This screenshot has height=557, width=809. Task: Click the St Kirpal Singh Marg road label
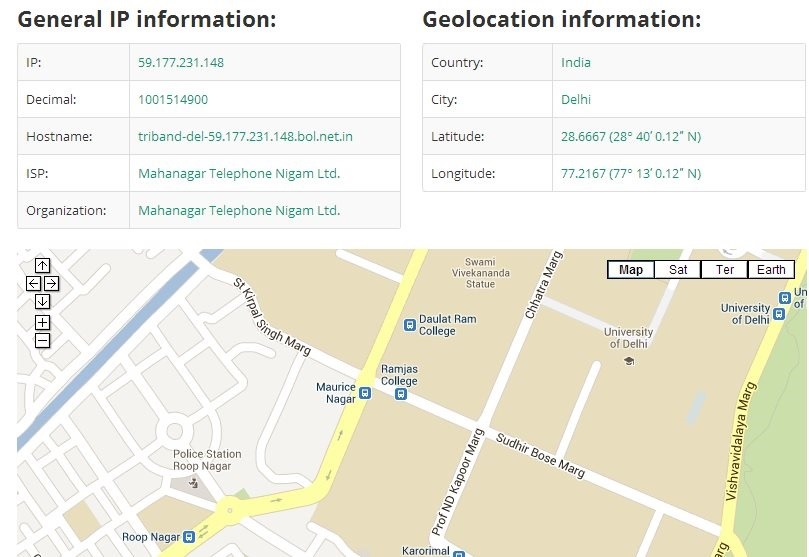[272, 317]
